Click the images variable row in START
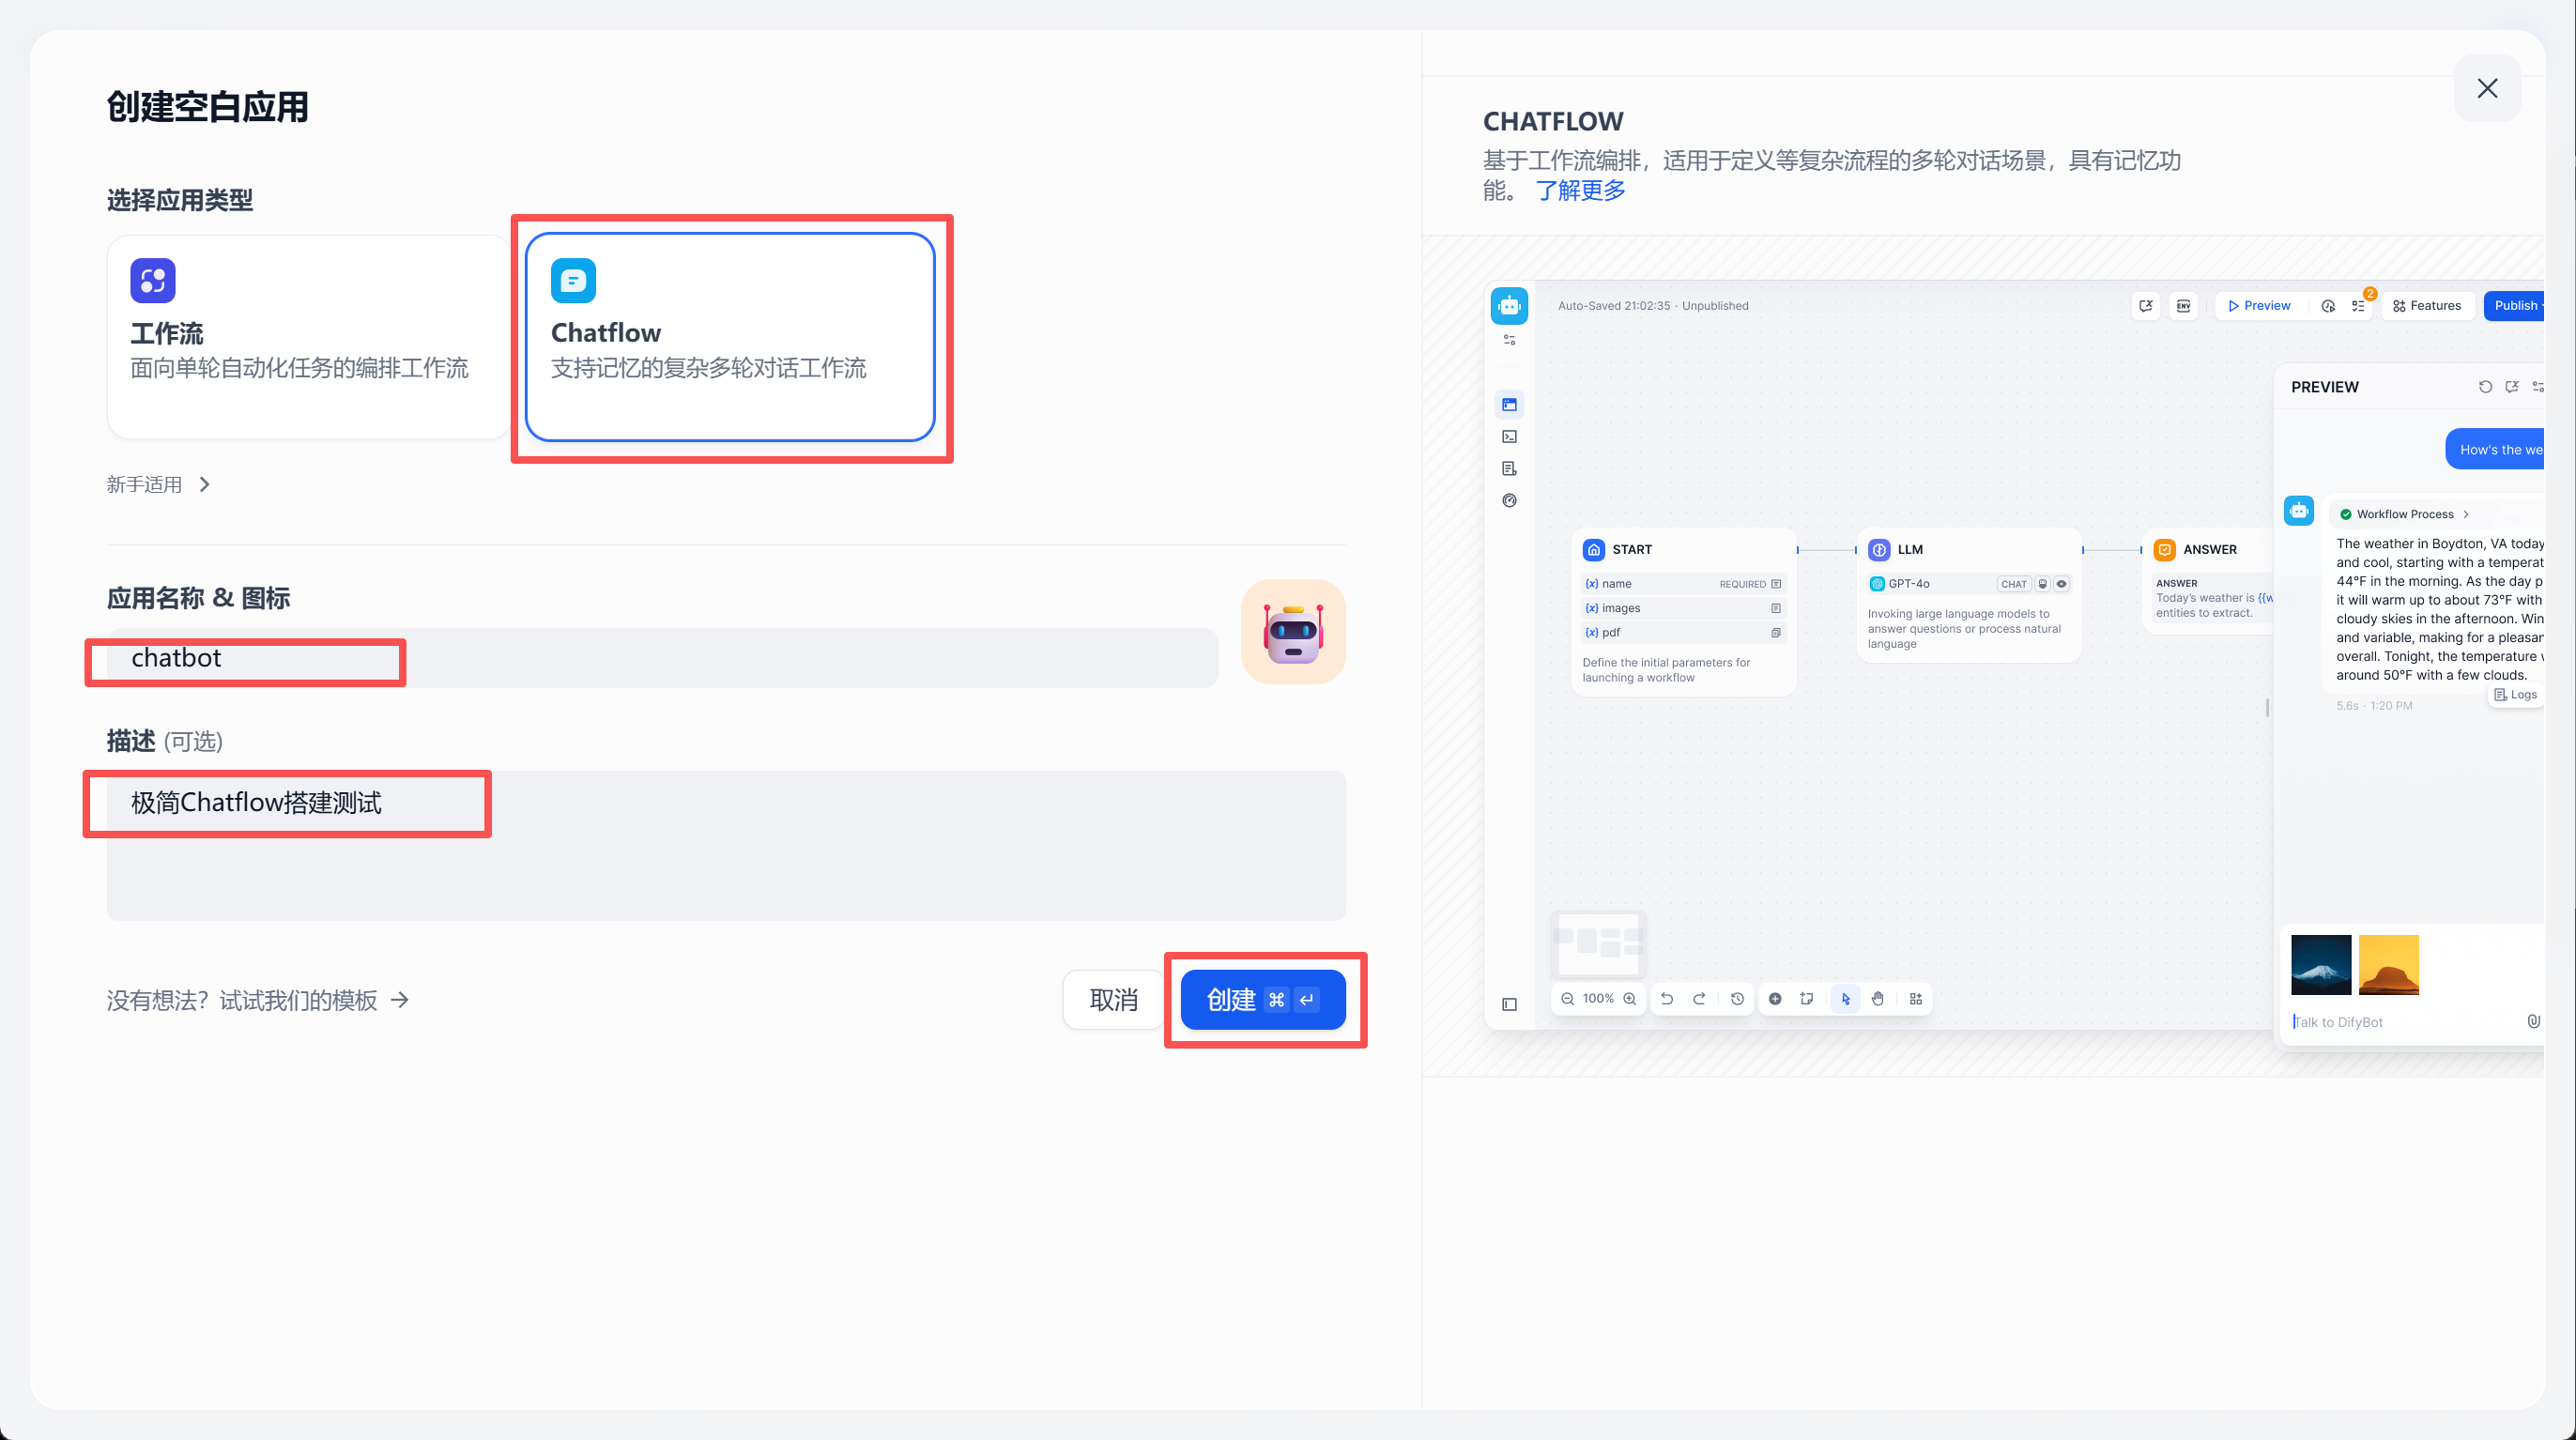The height and width of the screenshot is (1440, 2576). [x=1683, y=608]
